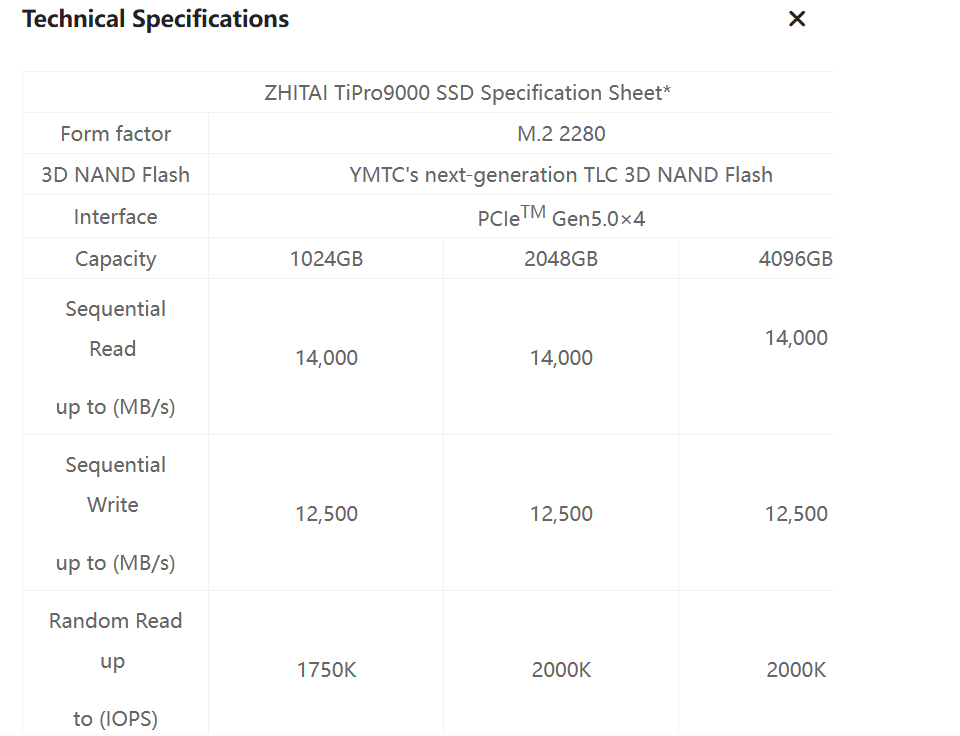960x736 pixels.
Task: Select the 1024GB sequential write 12,500 value
Action: 326,514
